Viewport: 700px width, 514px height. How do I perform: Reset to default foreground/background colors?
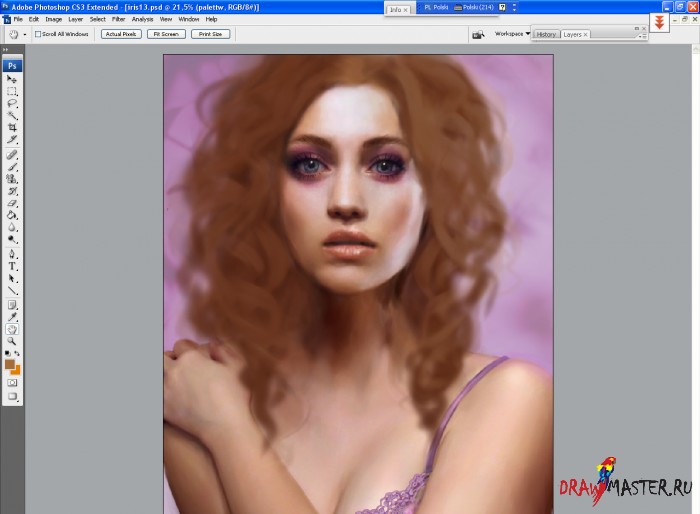7,354
